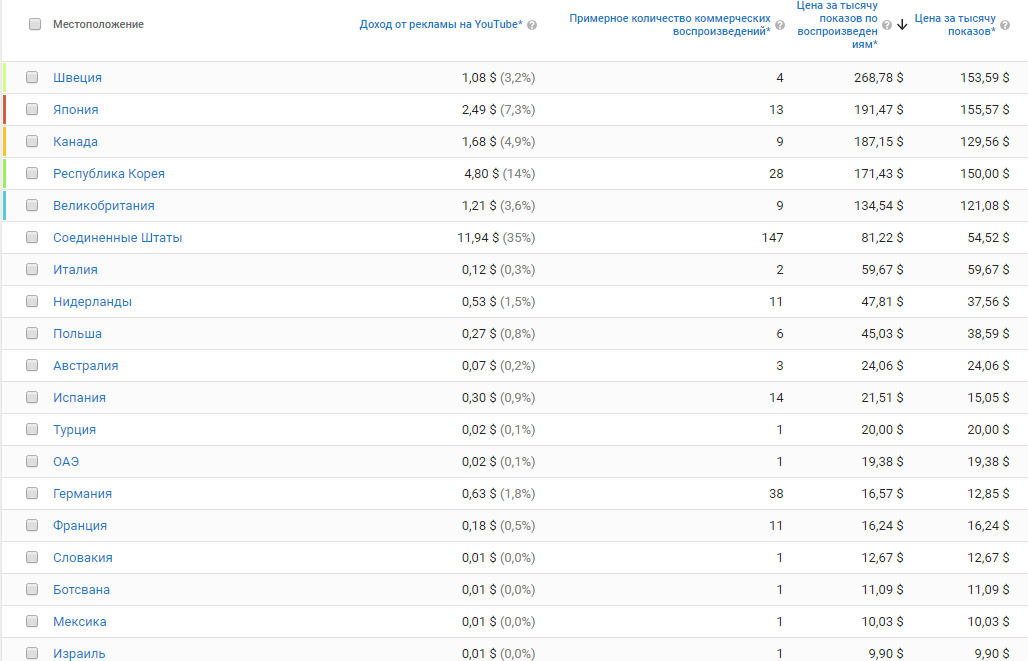This screenshot has height=661, width=1028.
Task: Check the Италия row checkbox
Action: 32,270
